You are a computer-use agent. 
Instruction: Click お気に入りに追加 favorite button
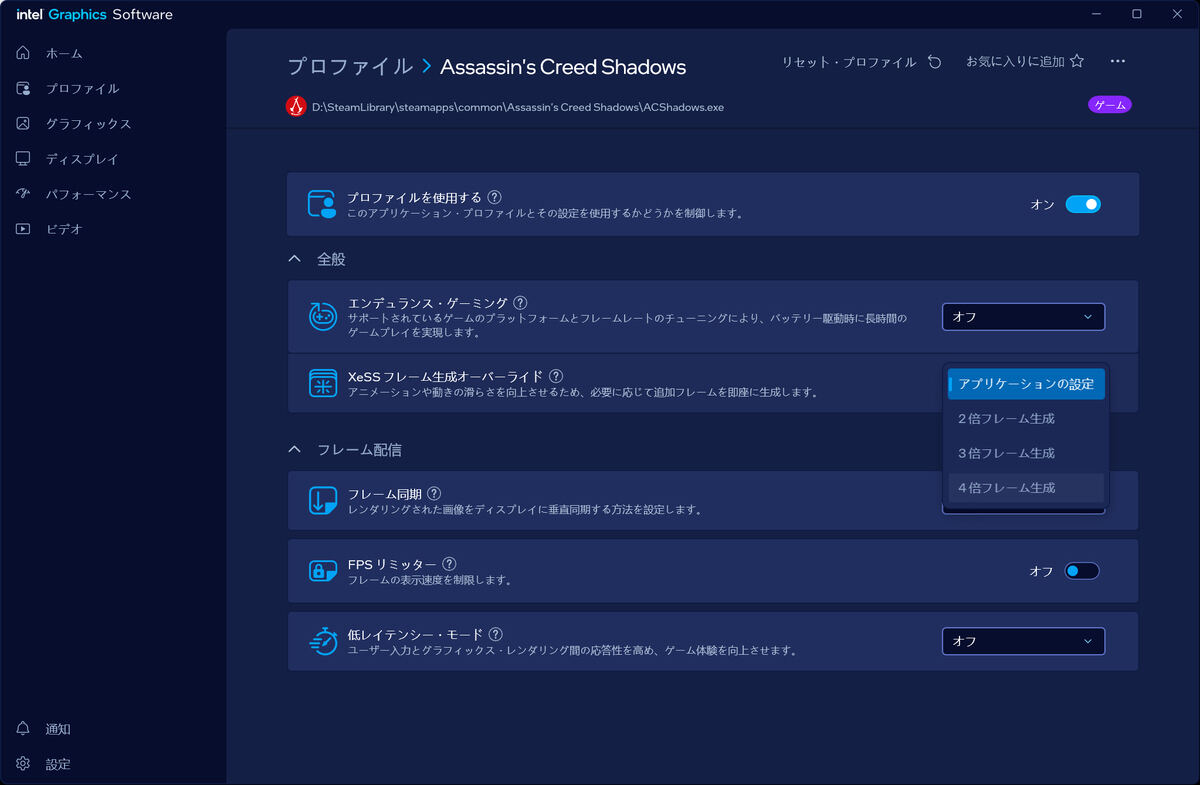coord(1024,62)
